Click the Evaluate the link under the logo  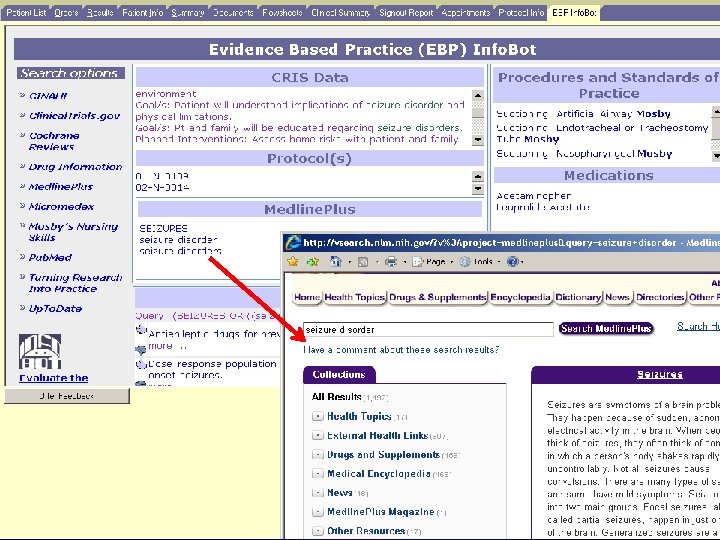54,378
